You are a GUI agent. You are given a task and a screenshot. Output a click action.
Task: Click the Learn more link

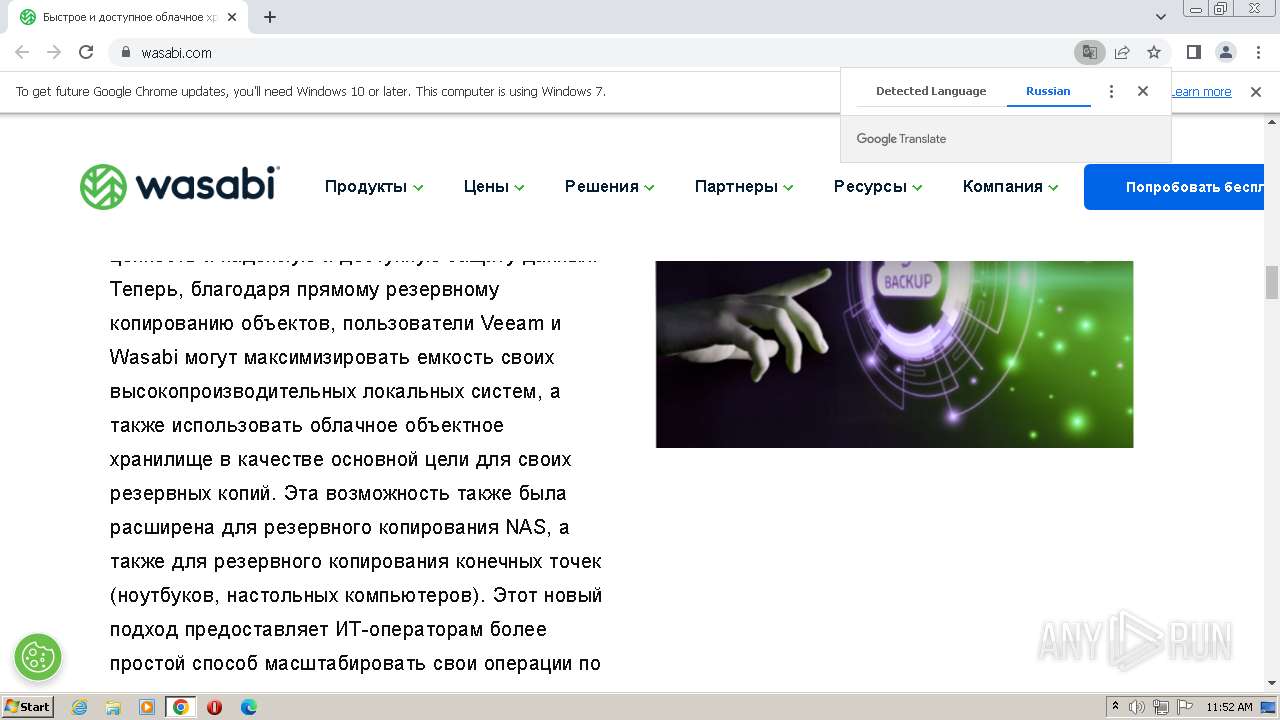[x=1201, y=92]
